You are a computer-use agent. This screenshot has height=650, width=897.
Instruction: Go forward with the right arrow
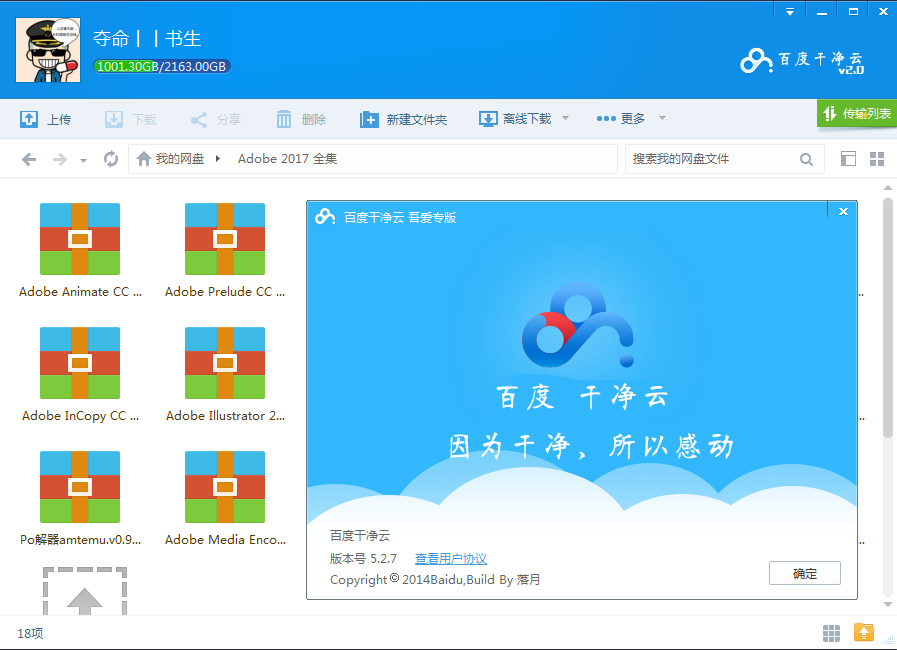pos(60,159)
